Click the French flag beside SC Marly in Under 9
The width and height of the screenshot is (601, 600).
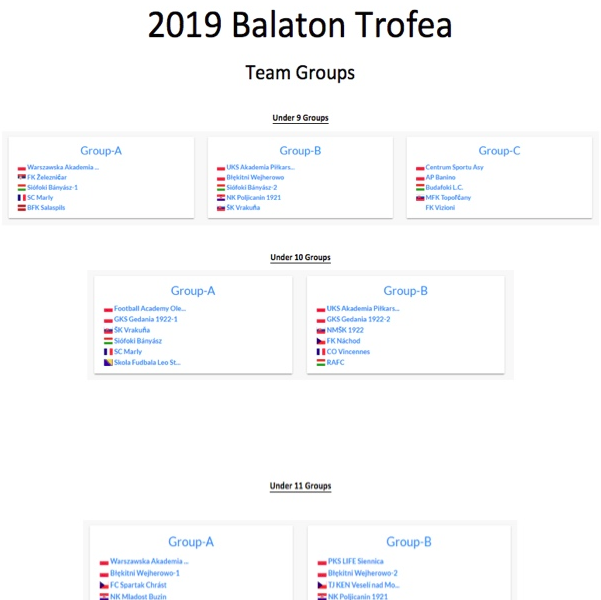pos(21,198)
